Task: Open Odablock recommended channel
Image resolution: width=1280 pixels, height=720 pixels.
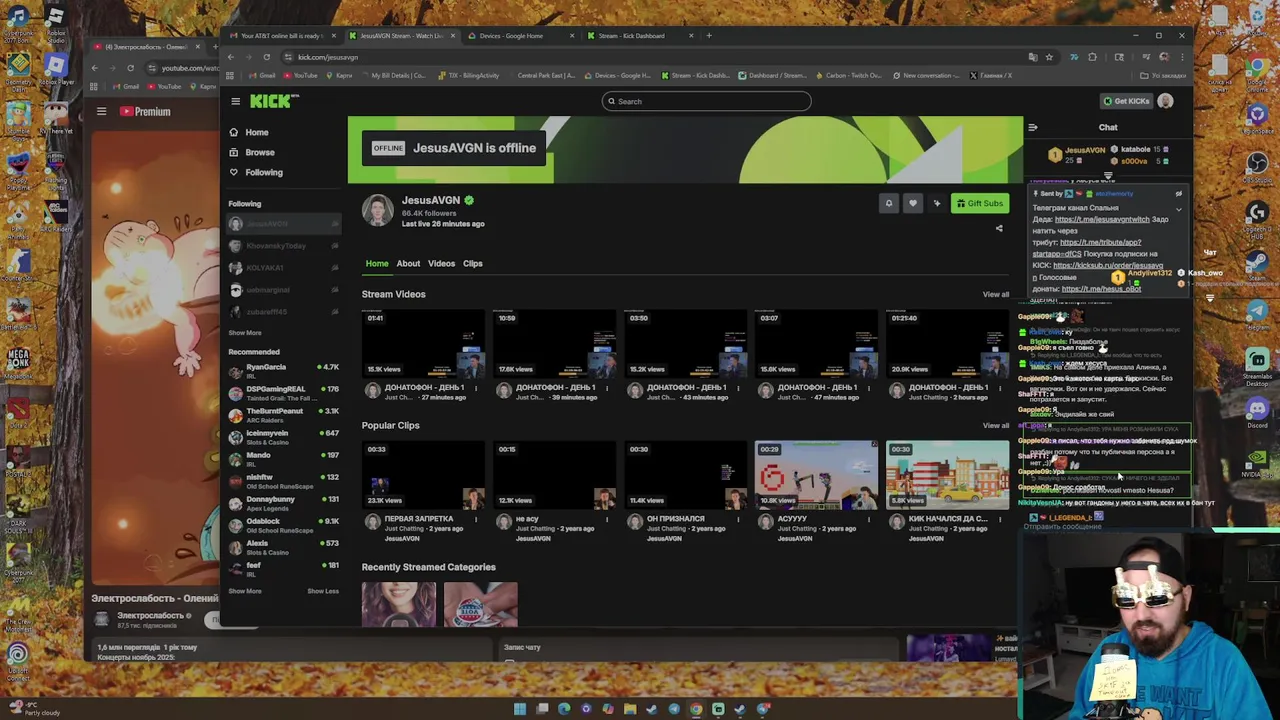Action: coord(283,525)
